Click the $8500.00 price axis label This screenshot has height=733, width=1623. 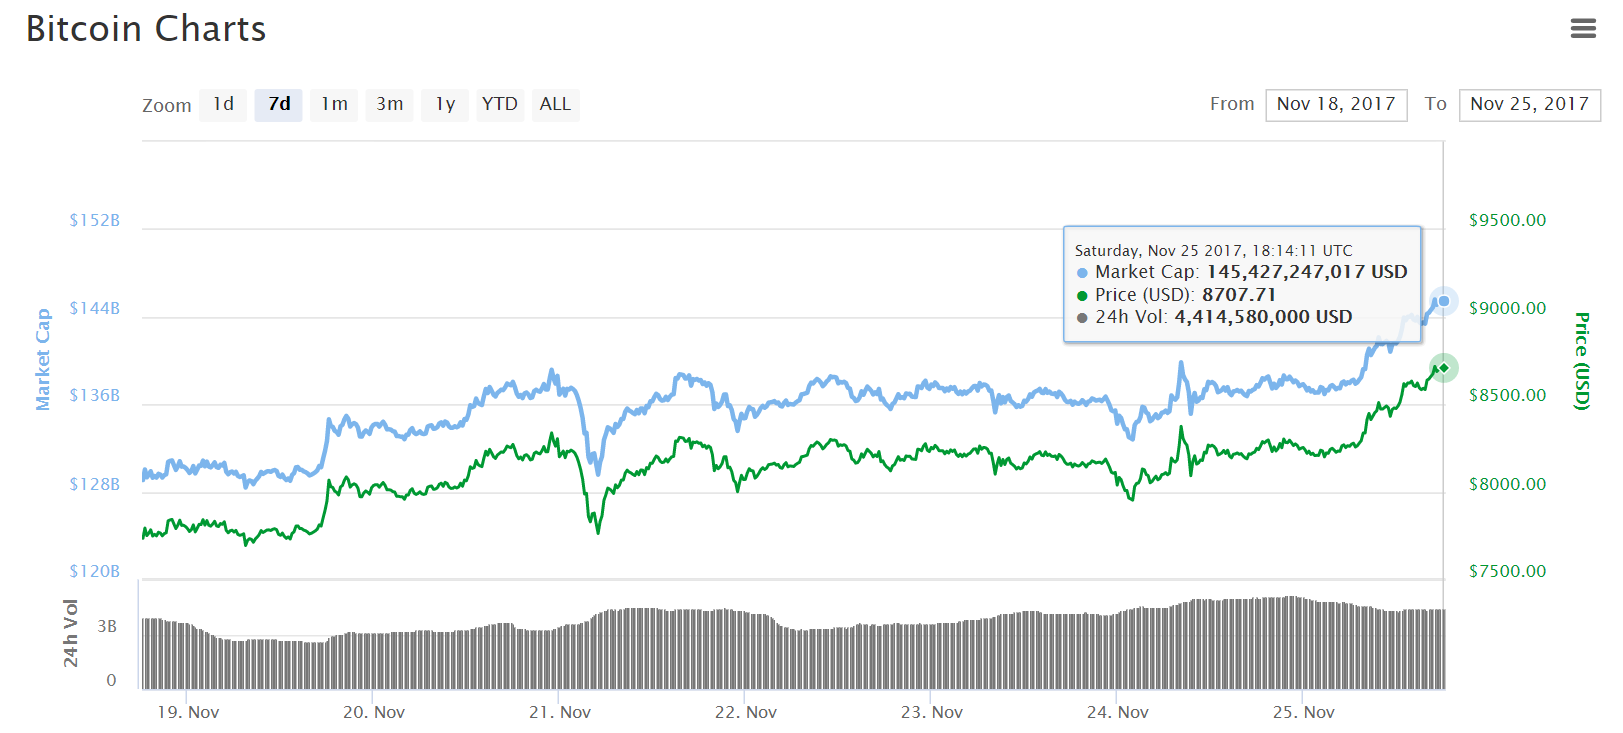[1507, 395]
